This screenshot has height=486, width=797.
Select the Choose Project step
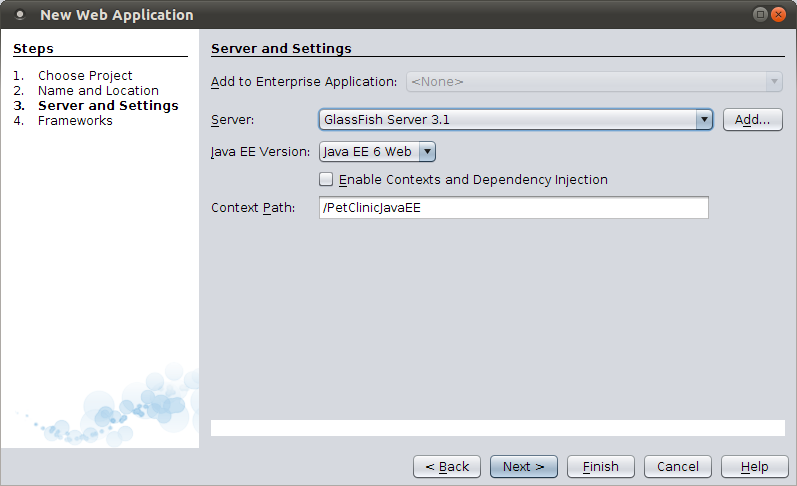[85, 75]
